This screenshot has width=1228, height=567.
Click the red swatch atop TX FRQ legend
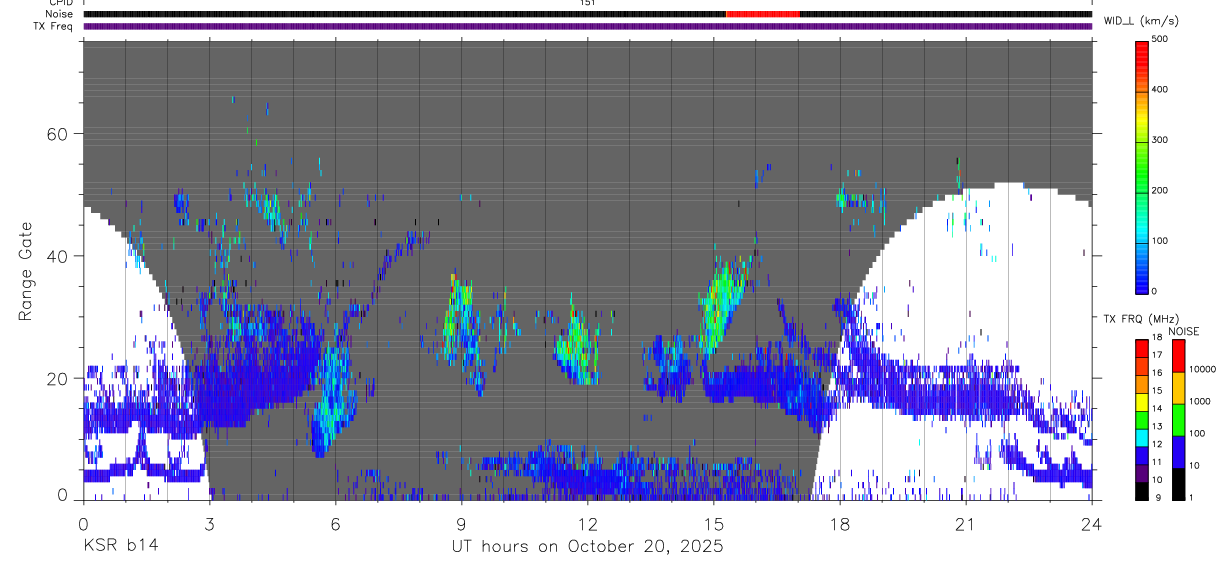pyautogui.click(x=1141, y=349)
